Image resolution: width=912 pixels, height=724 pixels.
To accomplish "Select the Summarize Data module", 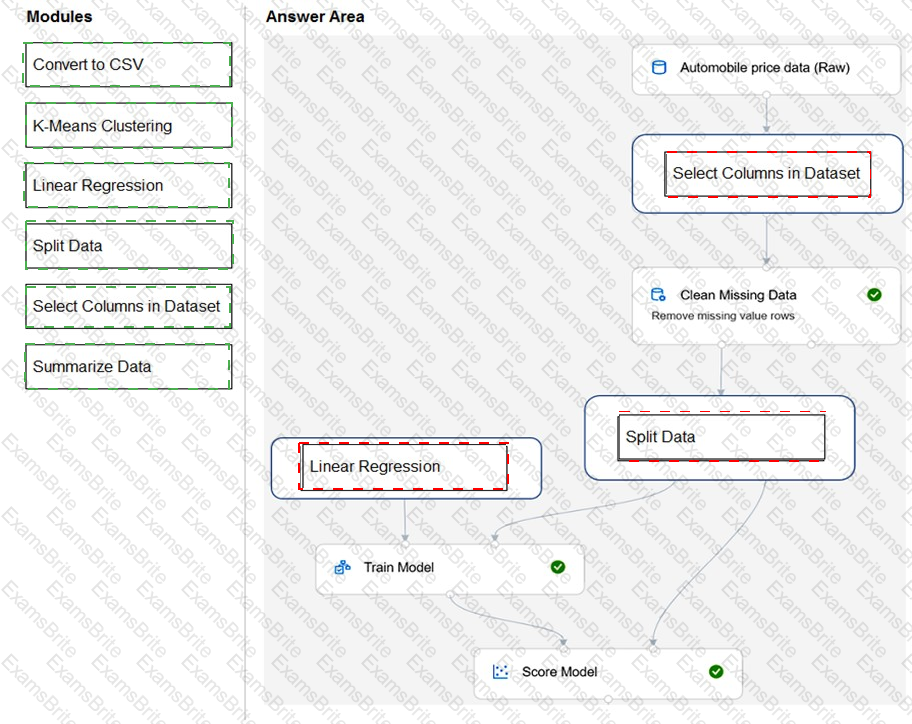I will [128, 367].
